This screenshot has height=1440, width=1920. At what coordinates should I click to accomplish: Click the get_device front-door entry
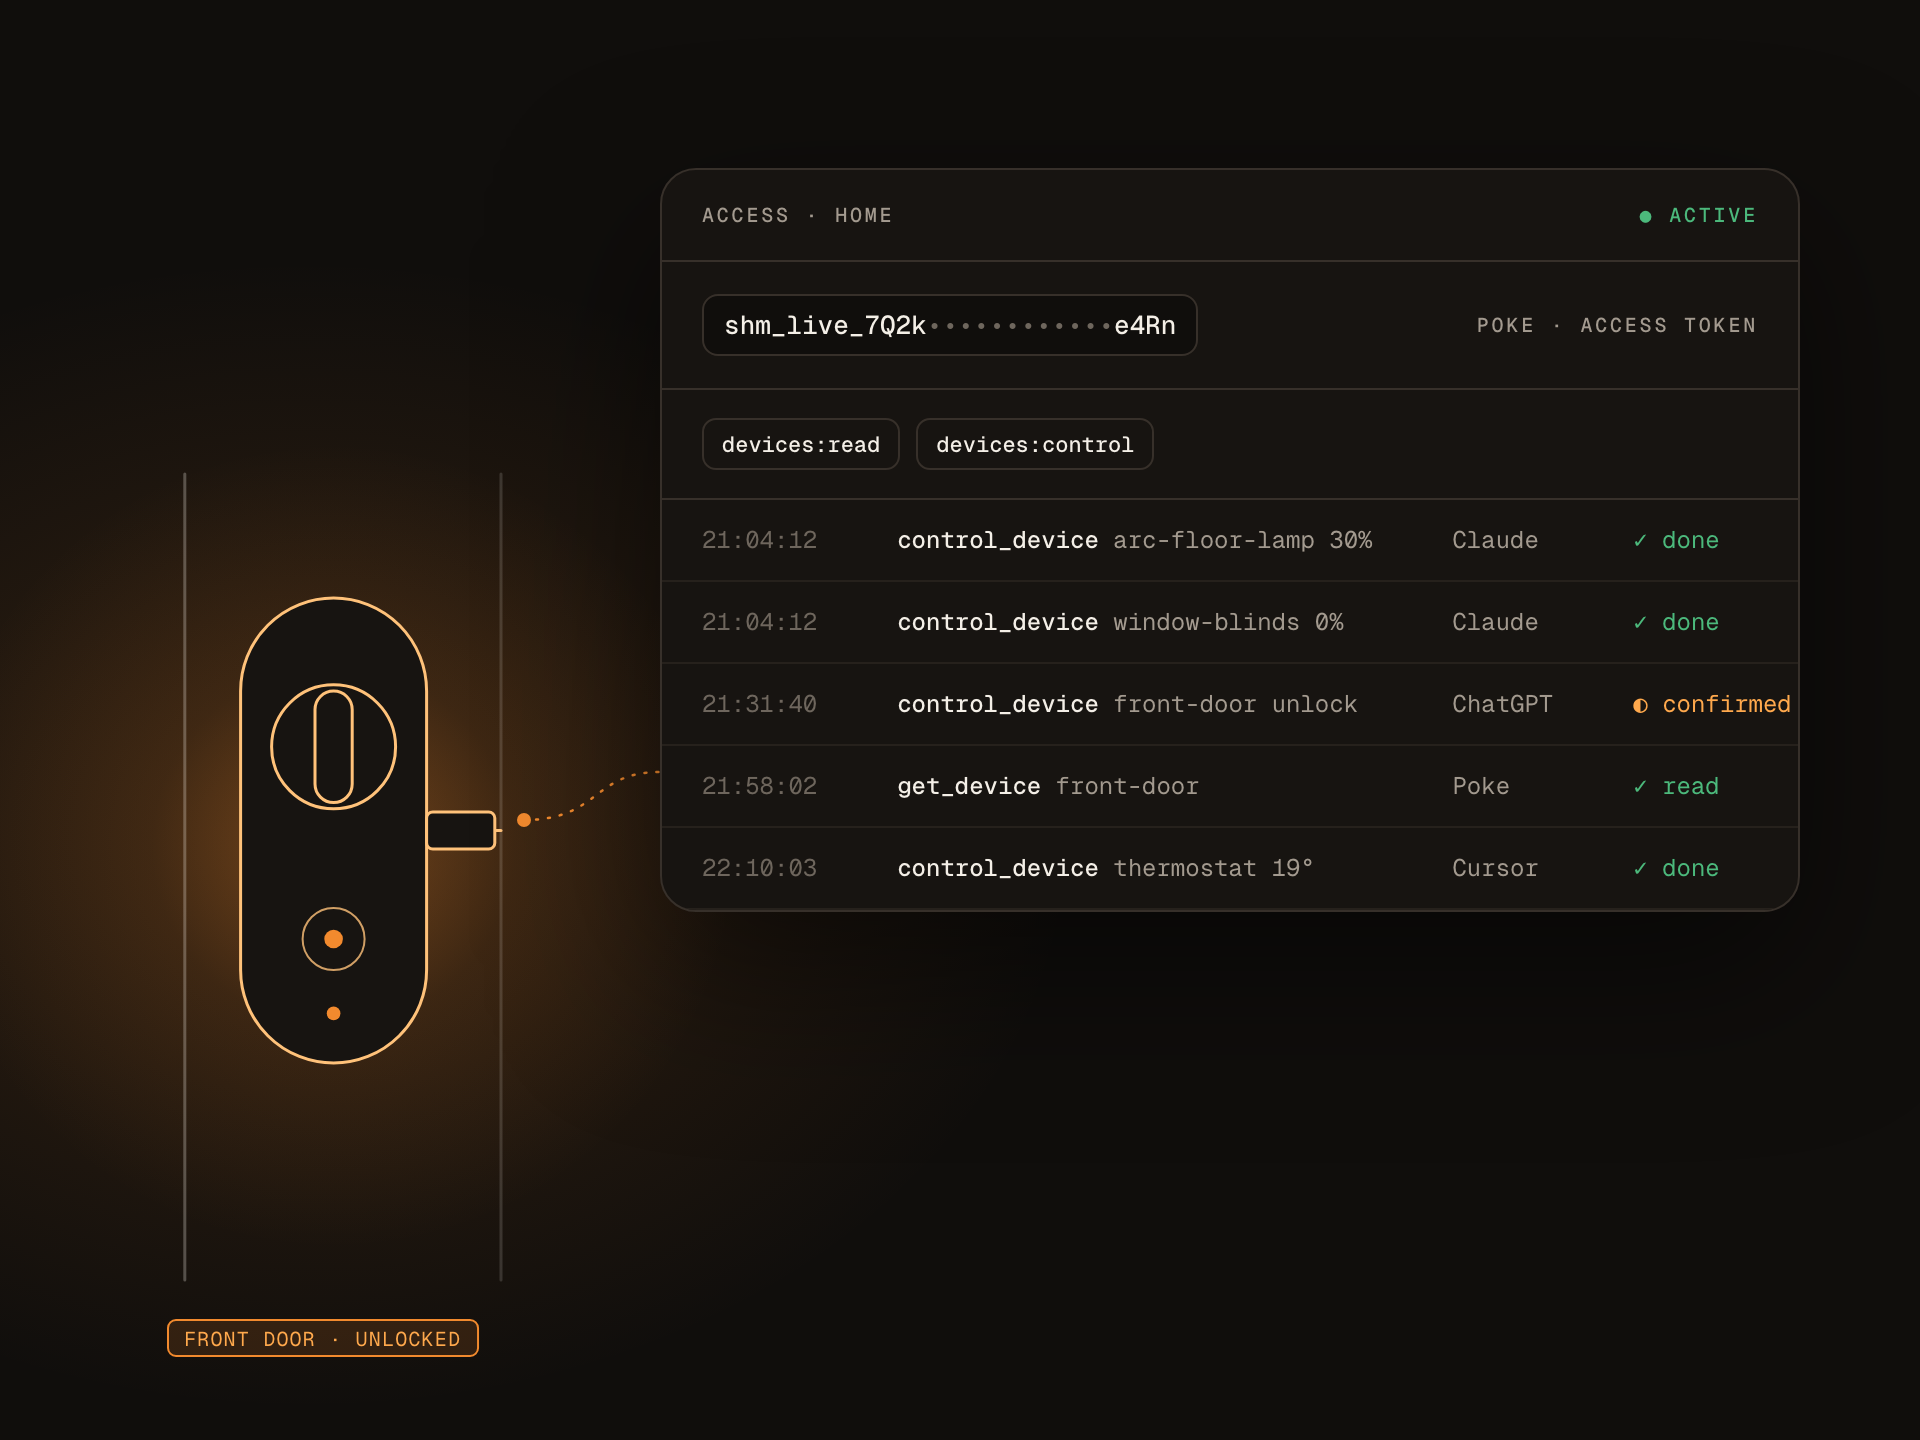click(1048, 787)
